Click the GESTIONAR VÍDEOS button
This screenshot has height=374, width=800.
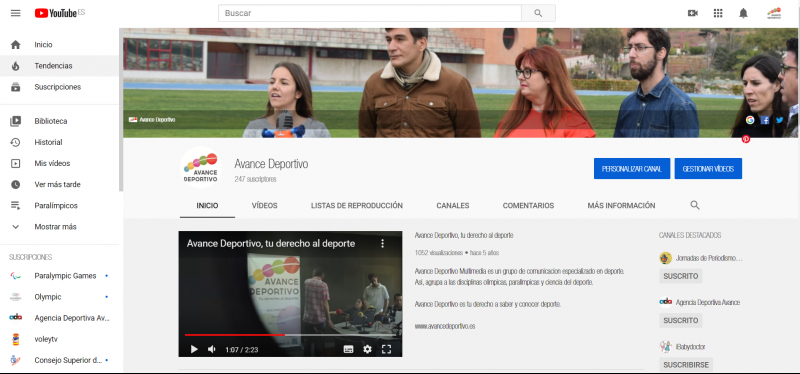708,168
